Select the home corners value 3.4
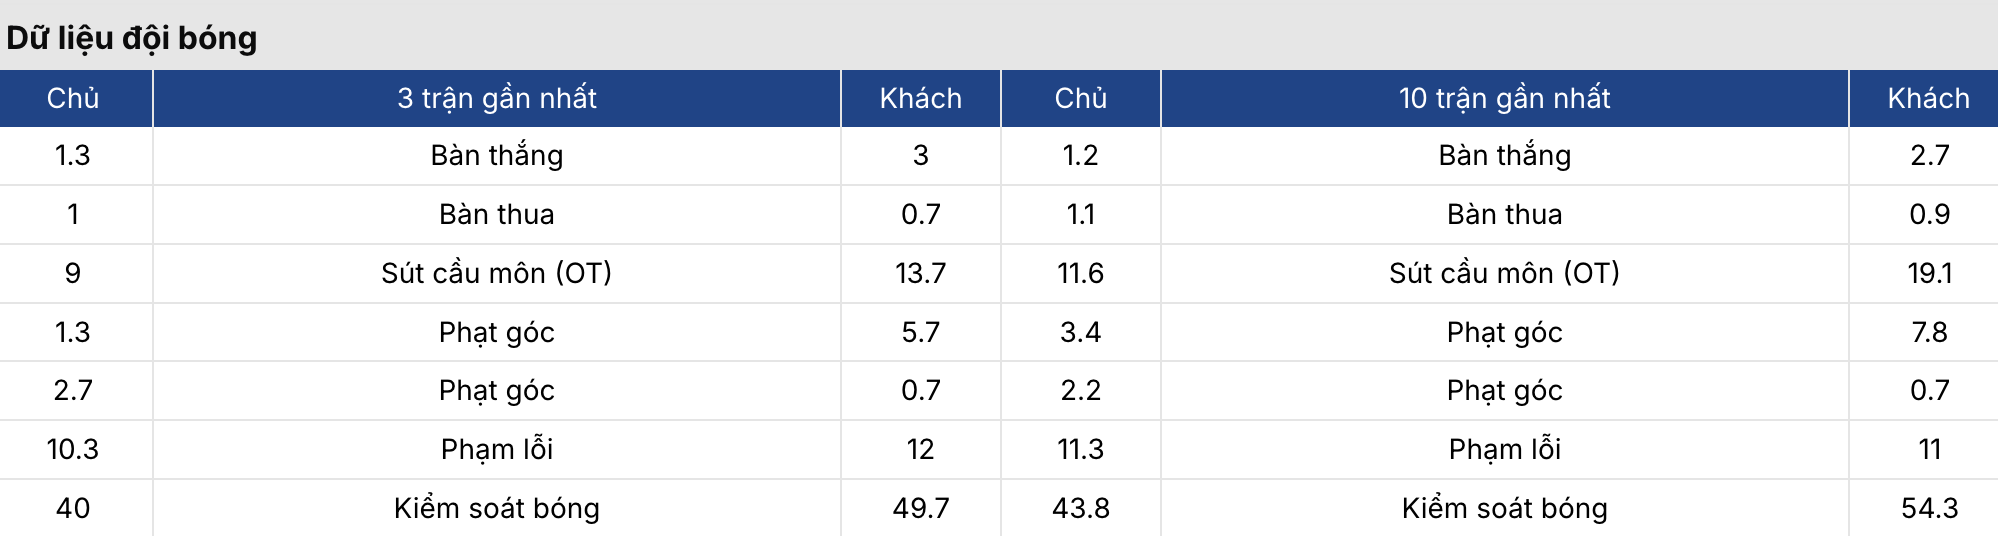 (1080, 332)
